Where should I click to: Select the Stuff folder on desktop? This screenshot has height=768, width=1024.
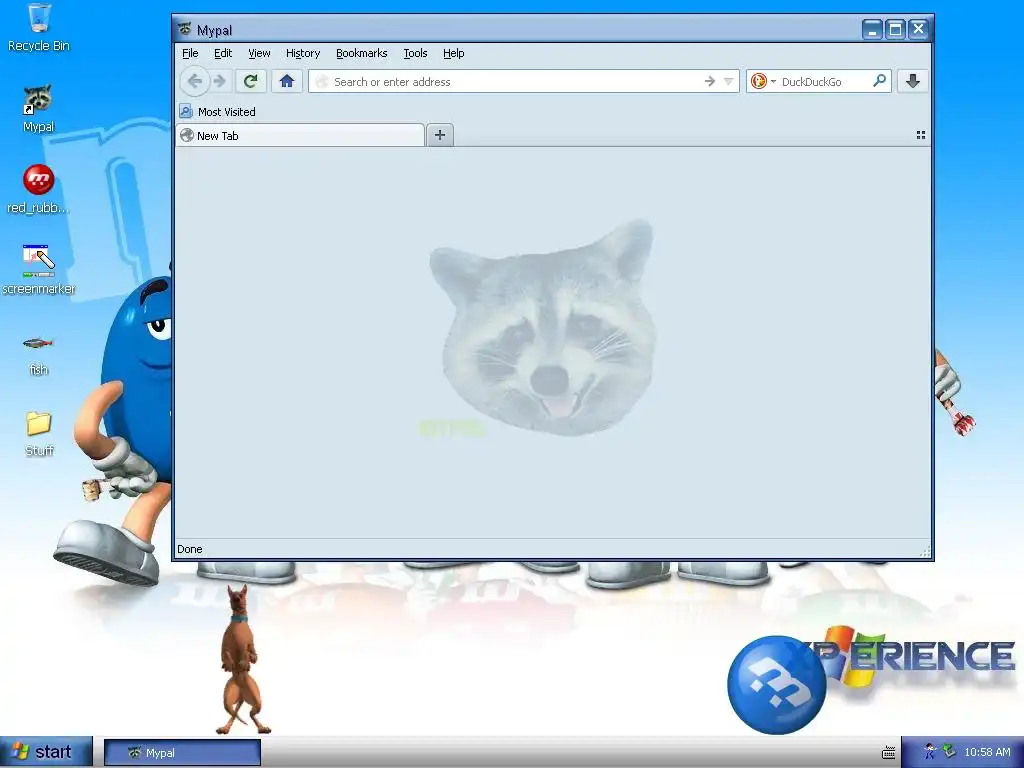tap(39, 434)
